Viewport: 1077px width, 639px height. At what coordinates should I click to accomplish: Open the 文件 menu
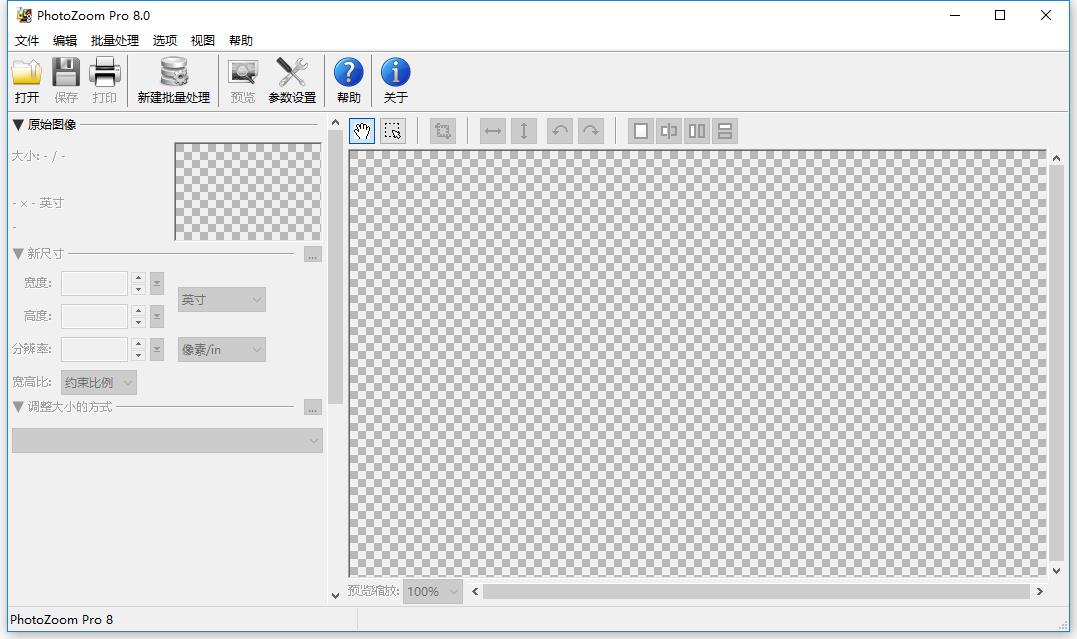(27, 41)
